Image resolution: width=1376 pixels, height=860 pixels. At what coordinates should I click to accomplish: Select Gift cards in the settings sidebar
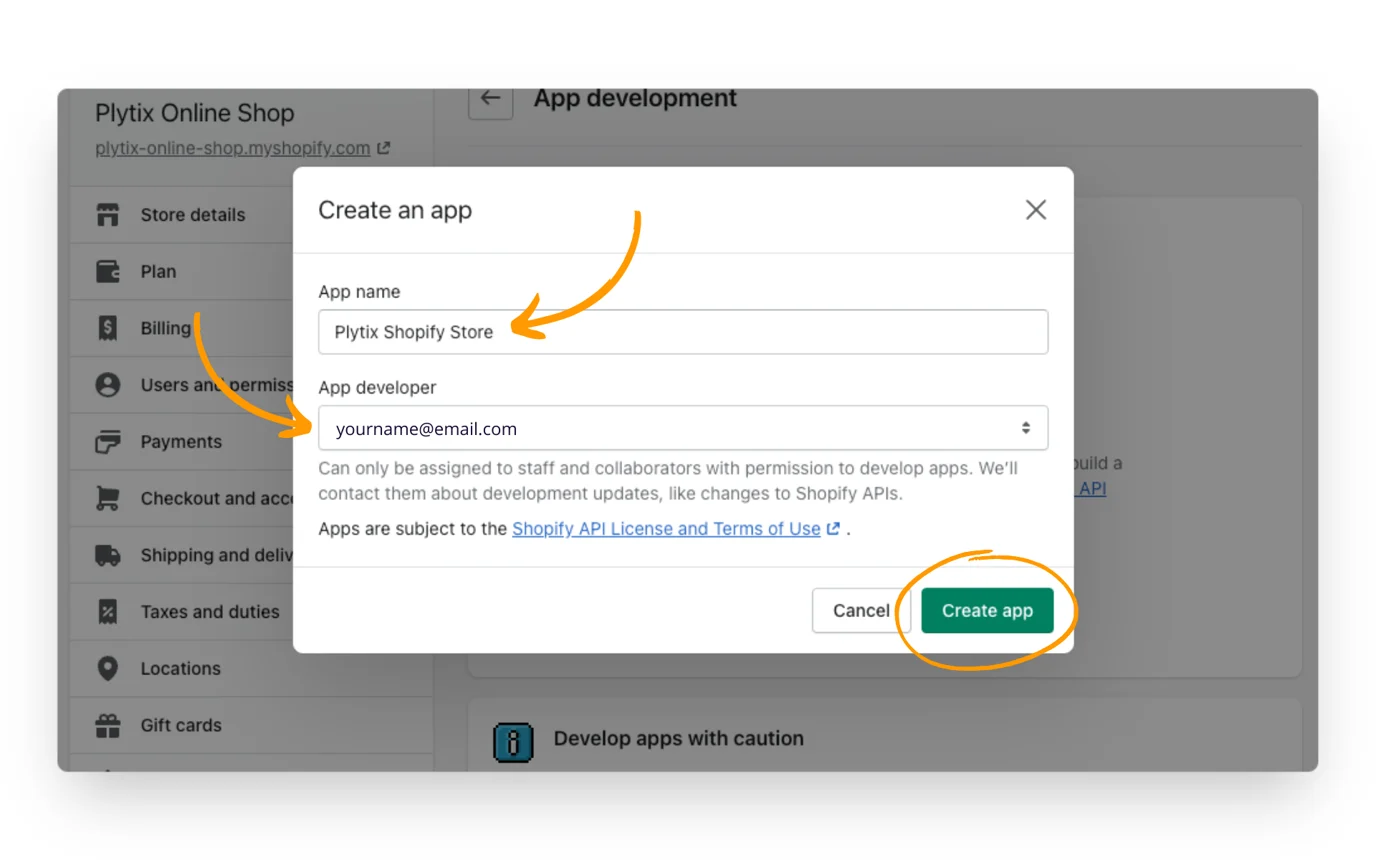click(181, 725)
